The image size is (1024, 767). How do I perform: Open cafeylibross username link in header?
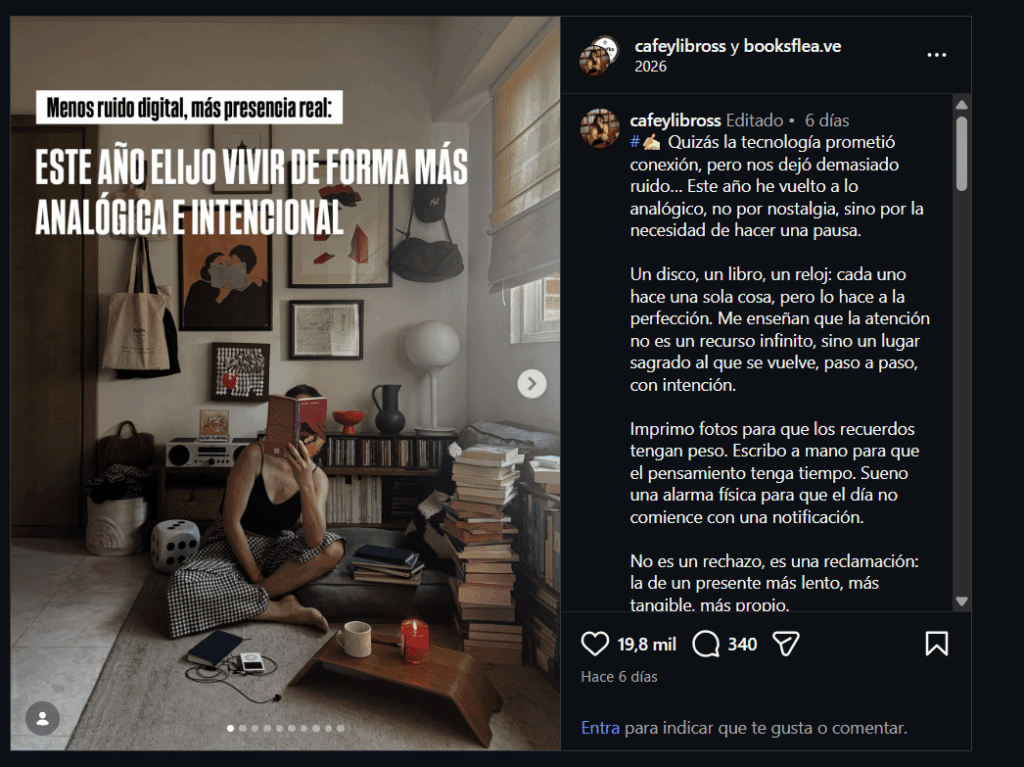point(680,46)
